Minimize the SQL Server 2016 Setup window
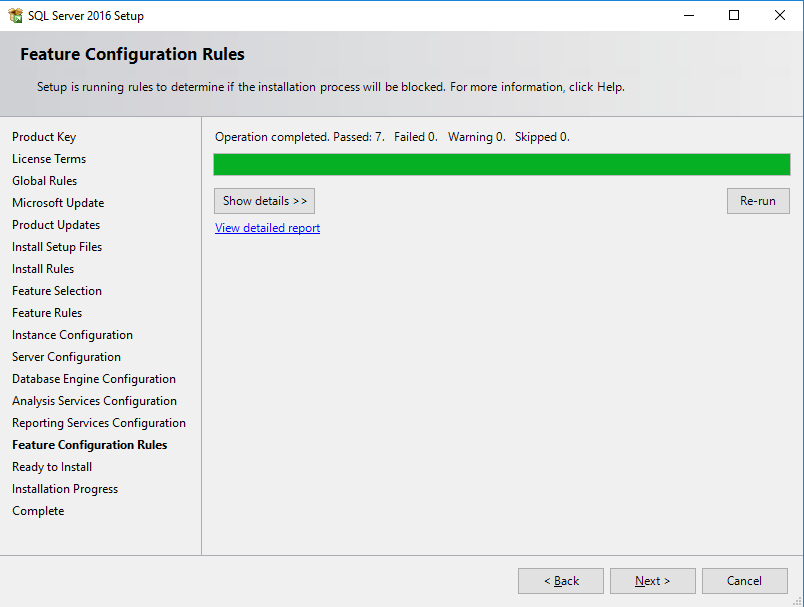The height and width of the screenshot is (607, 804). (x=689, y=15)
